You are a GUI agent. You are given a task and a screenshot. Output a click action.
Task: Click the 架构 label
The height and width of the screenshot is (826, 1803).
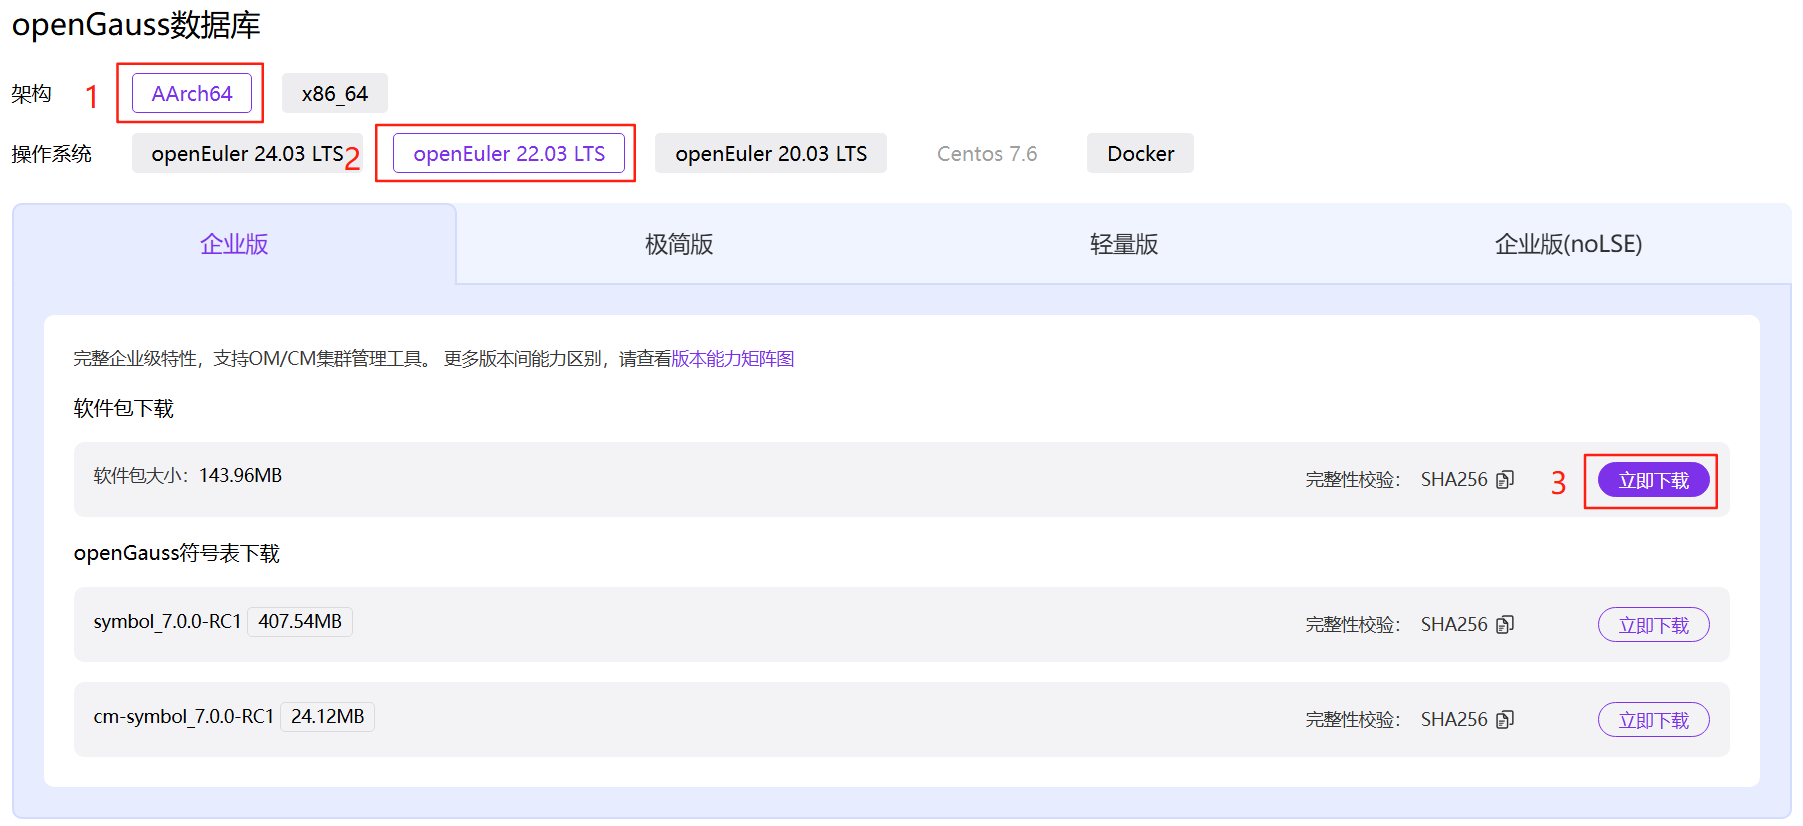31,93
